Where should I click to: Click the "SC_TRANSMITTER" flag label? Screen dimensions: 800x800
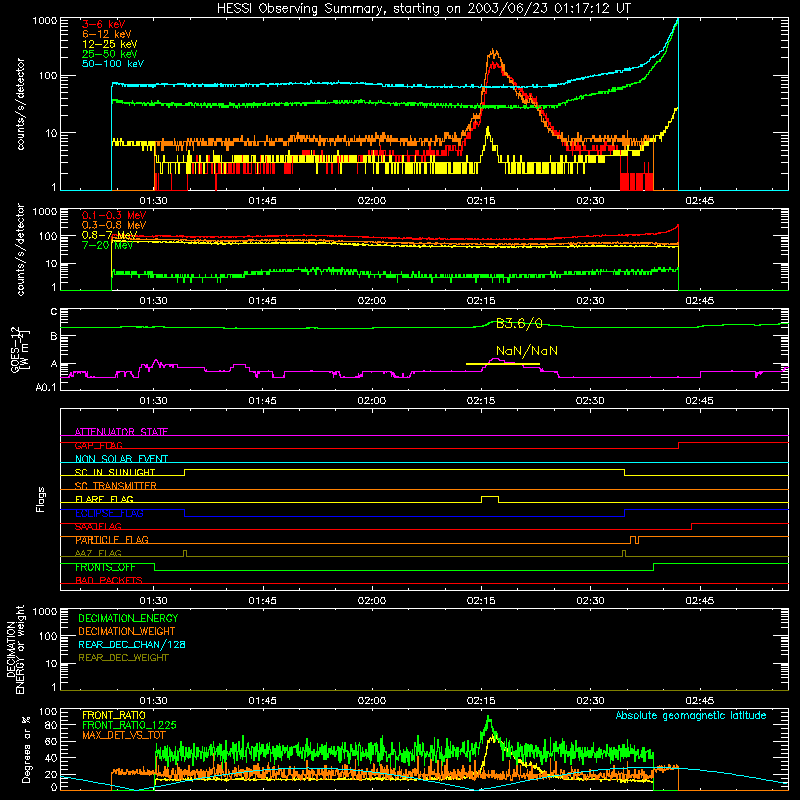115,486
